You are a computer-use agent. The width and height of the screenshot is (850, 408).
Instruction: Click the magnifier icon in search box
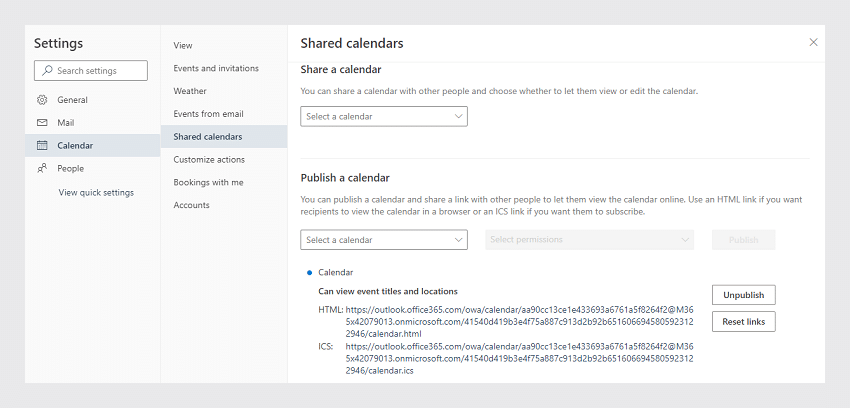[48, 70]
